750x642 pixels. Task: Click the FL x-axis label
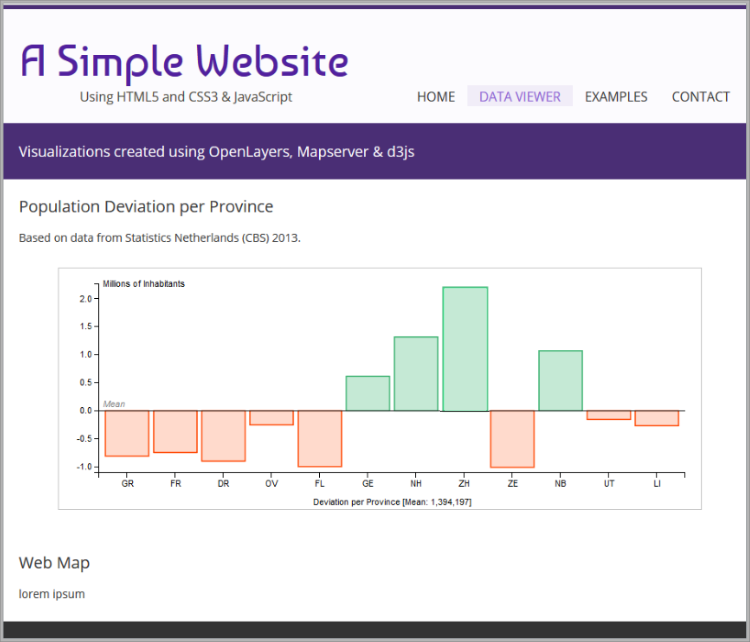[x=320, y=484]
